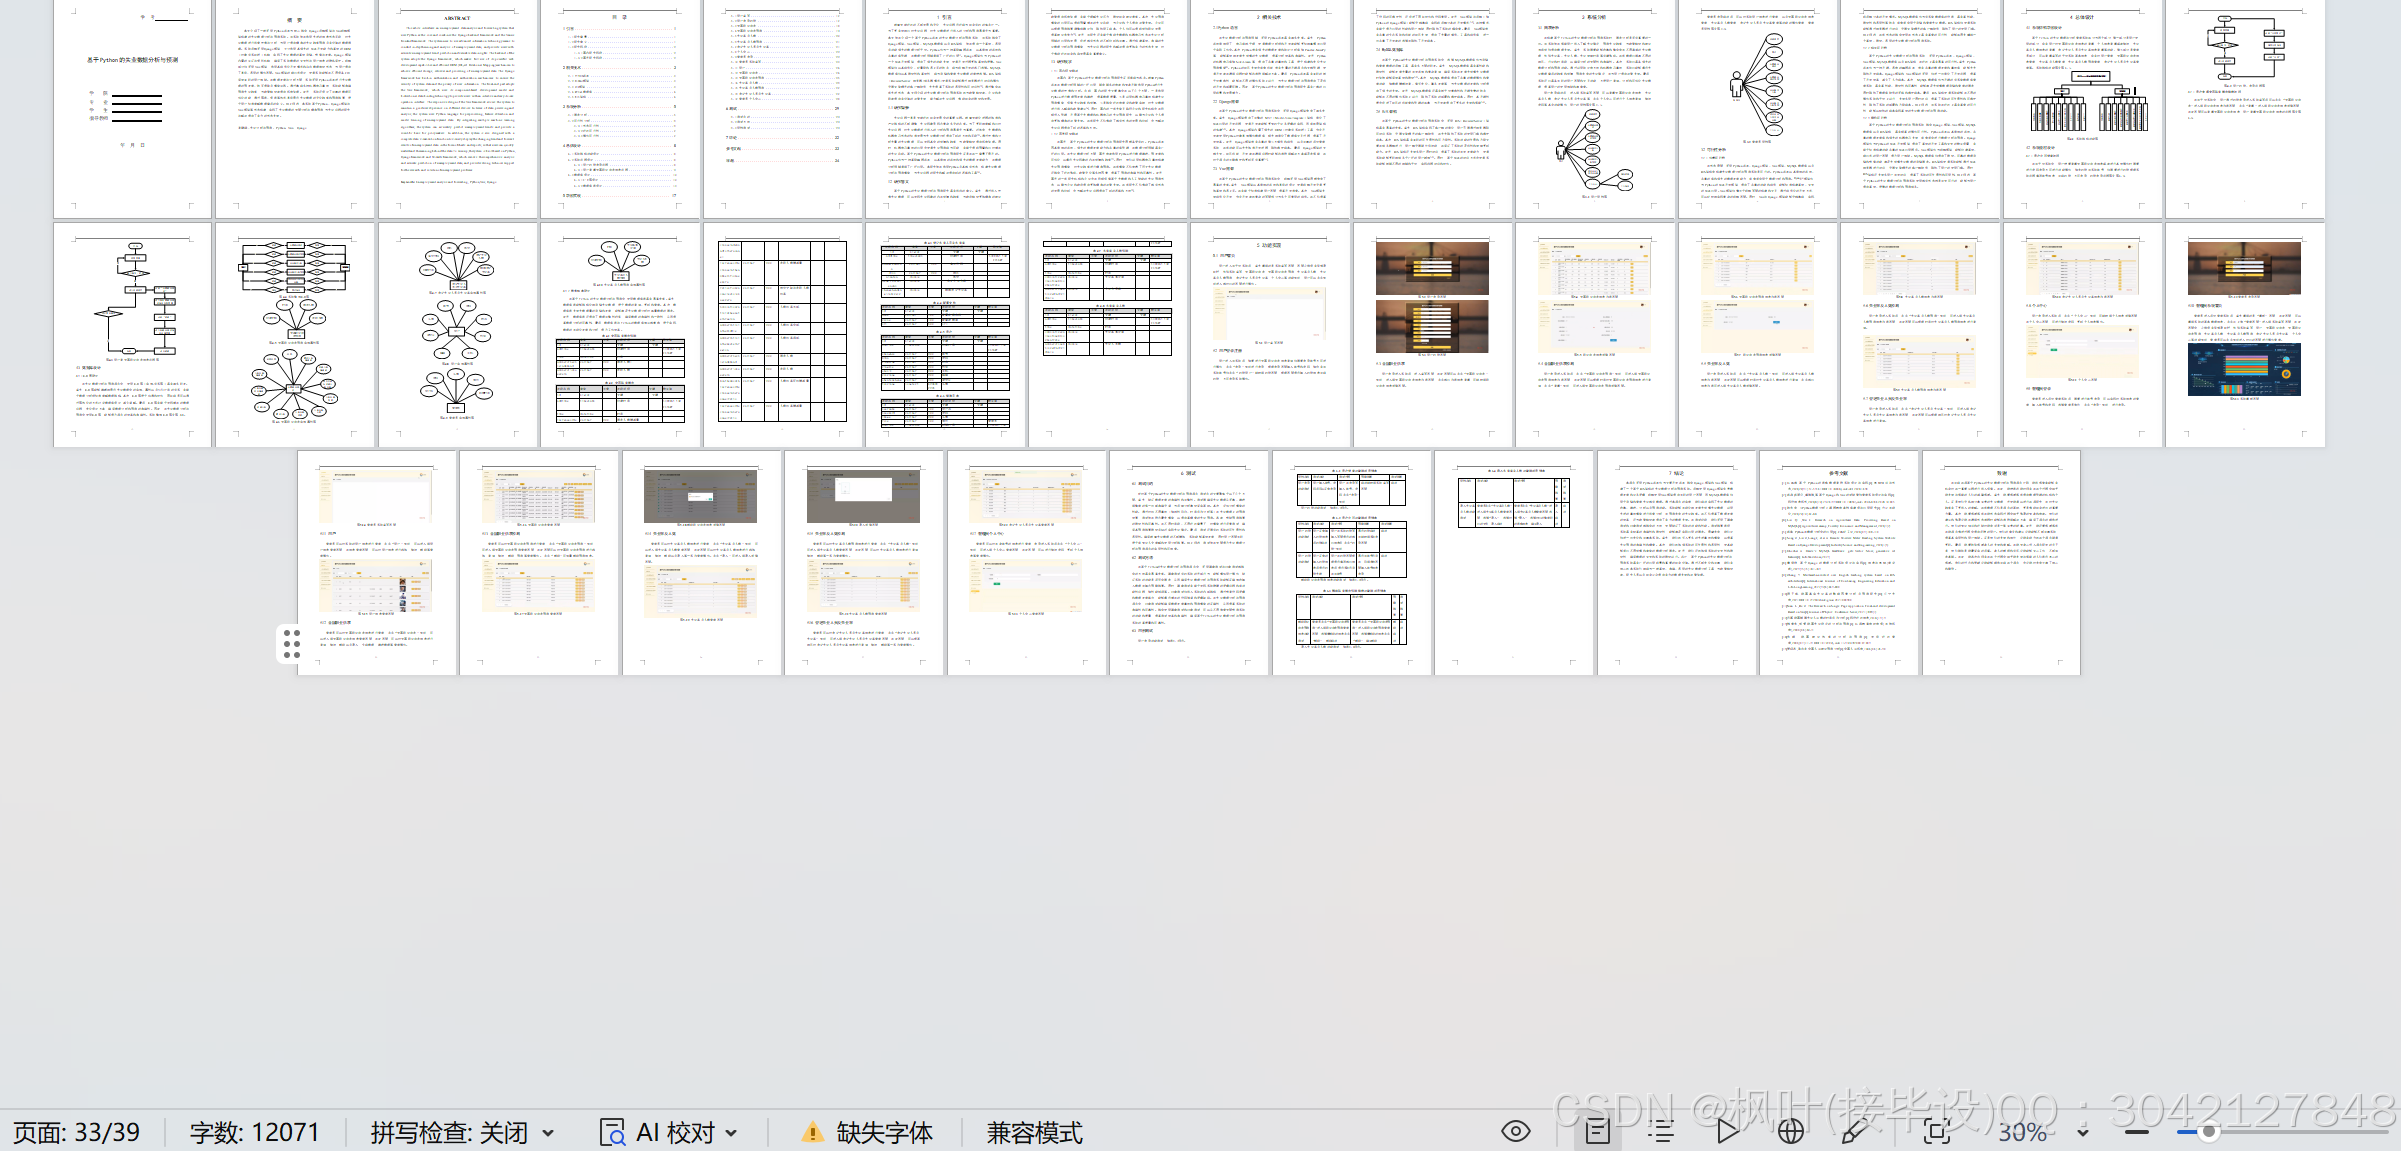Click the 30% zoom level text
2401x1151 pixels.
[2022, 1132]
